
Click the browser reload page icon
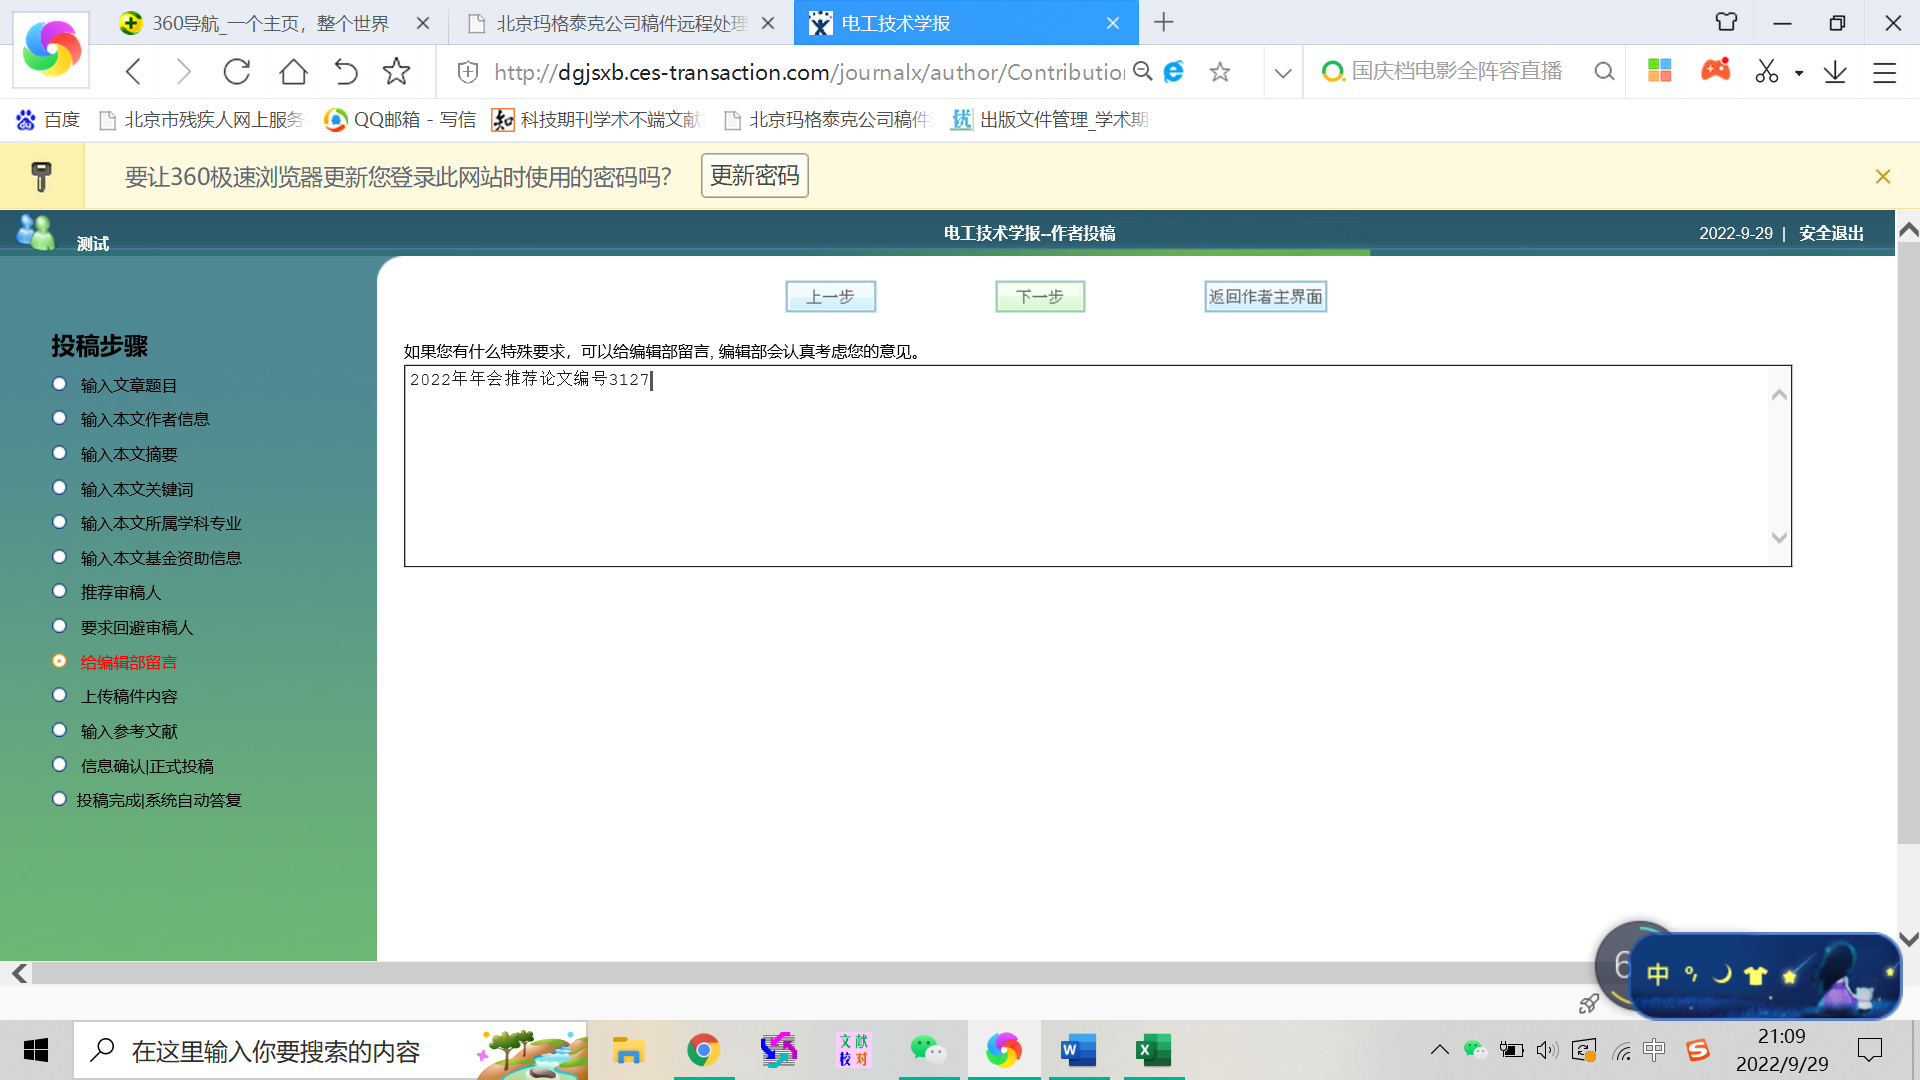pyautogui.click(x=237, y=72)
